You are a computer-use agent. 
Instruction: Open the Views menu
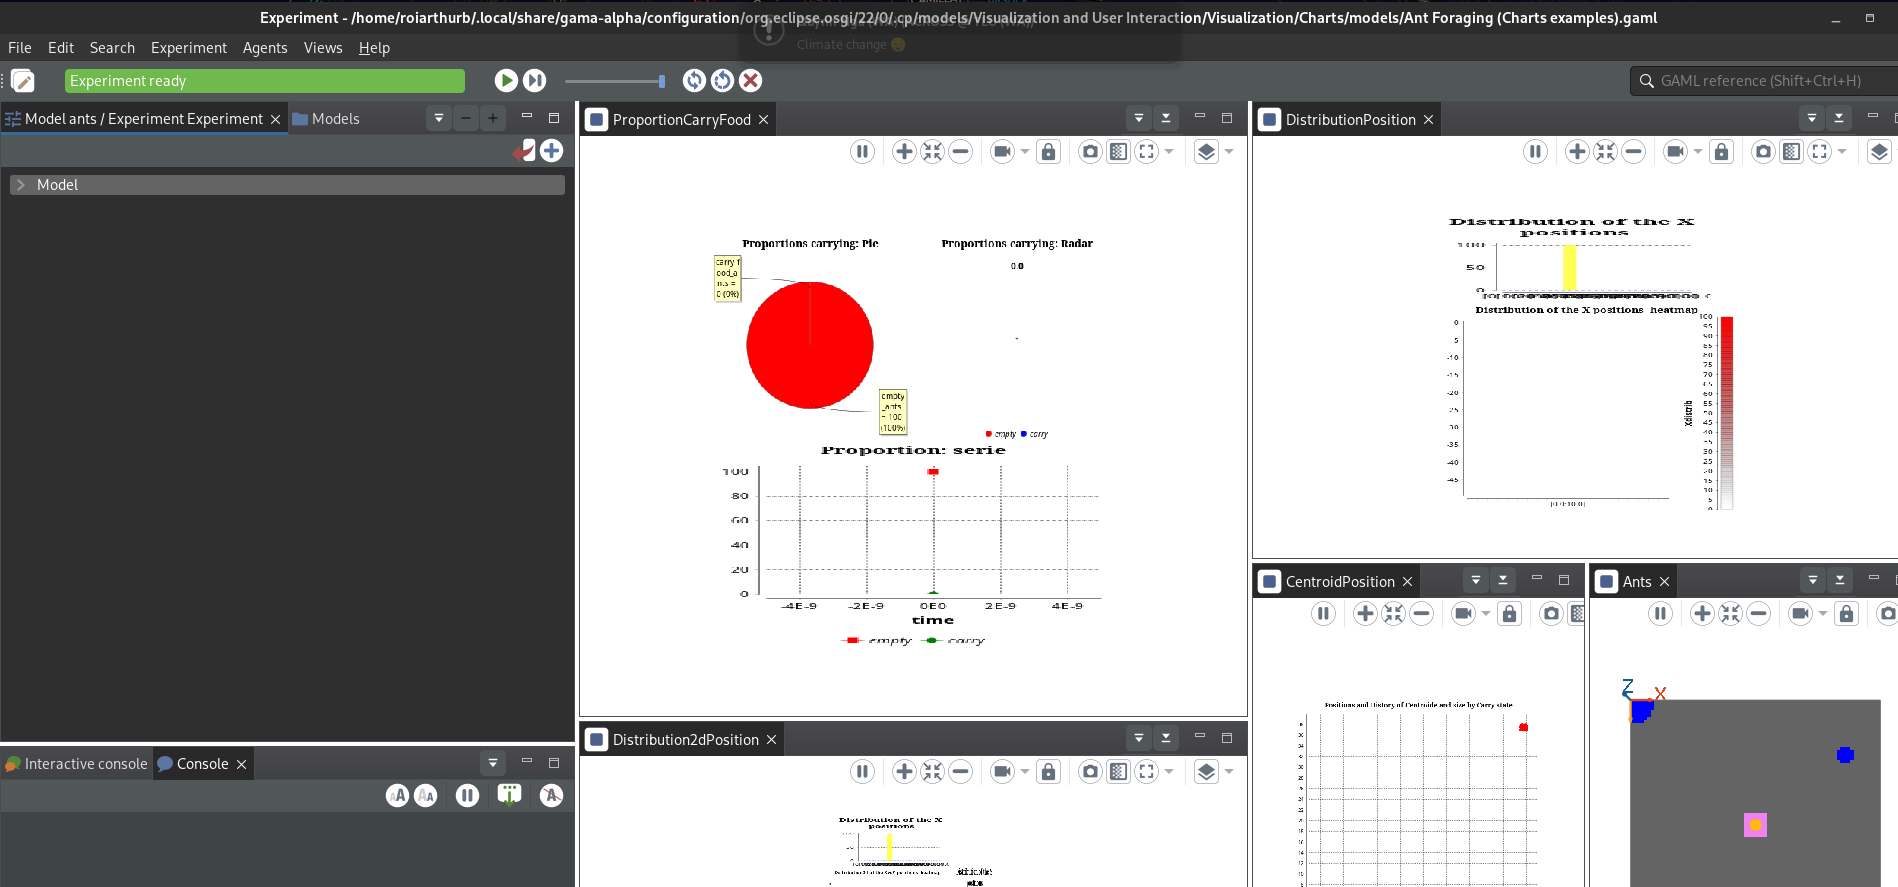click(x=323, y=47)
